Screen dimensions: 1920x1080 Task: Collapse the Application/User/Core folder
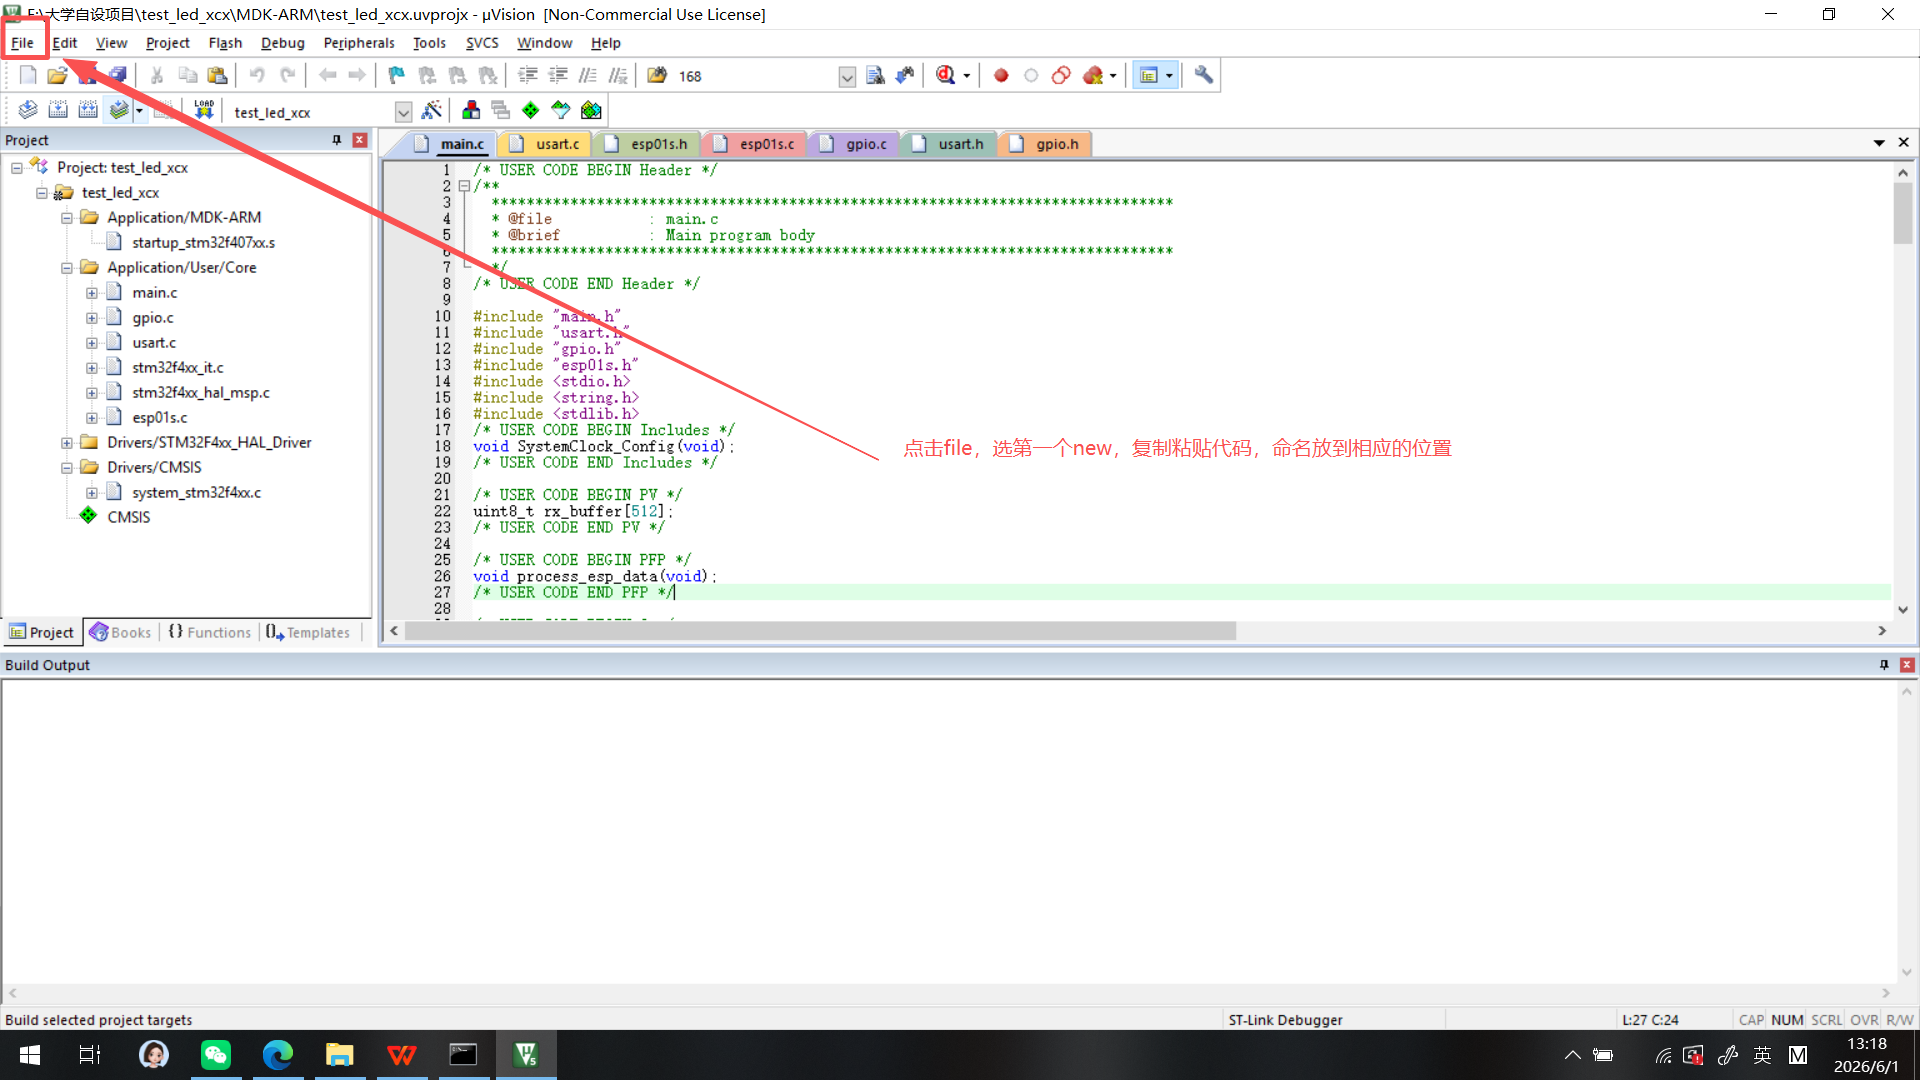click(67, 267)
